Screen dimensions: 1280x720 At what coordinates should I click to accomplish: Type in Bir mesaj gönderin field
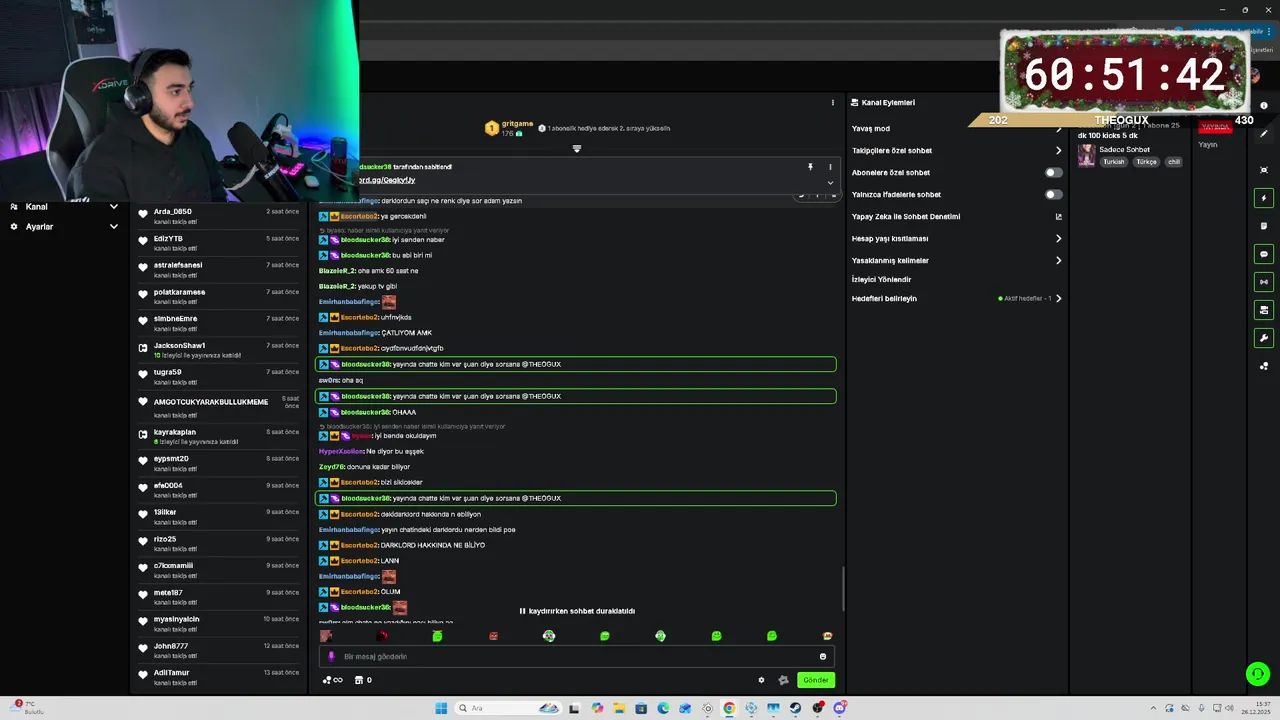pyautogui.click(x=575, y=657)
